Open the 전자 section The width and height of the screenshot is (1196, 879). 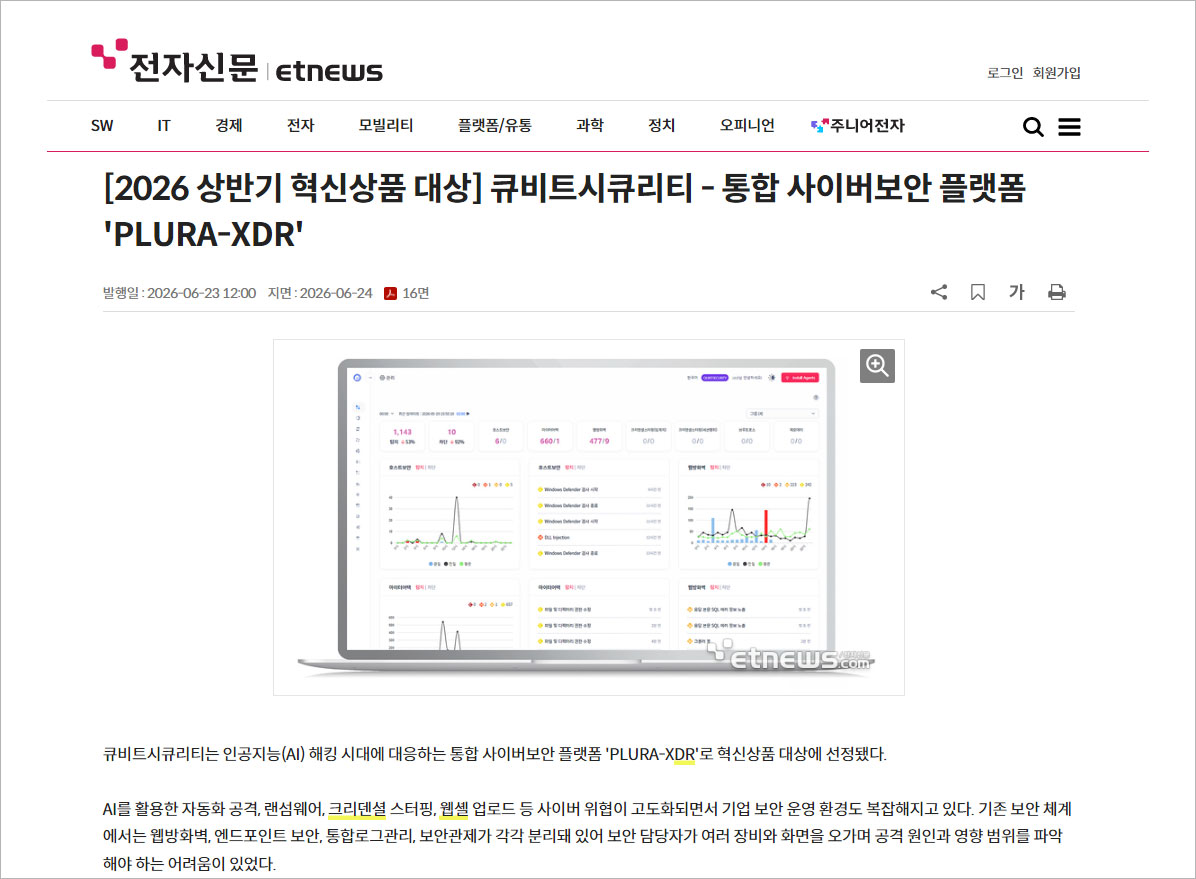pyautogui.click(x=301, y=126)
